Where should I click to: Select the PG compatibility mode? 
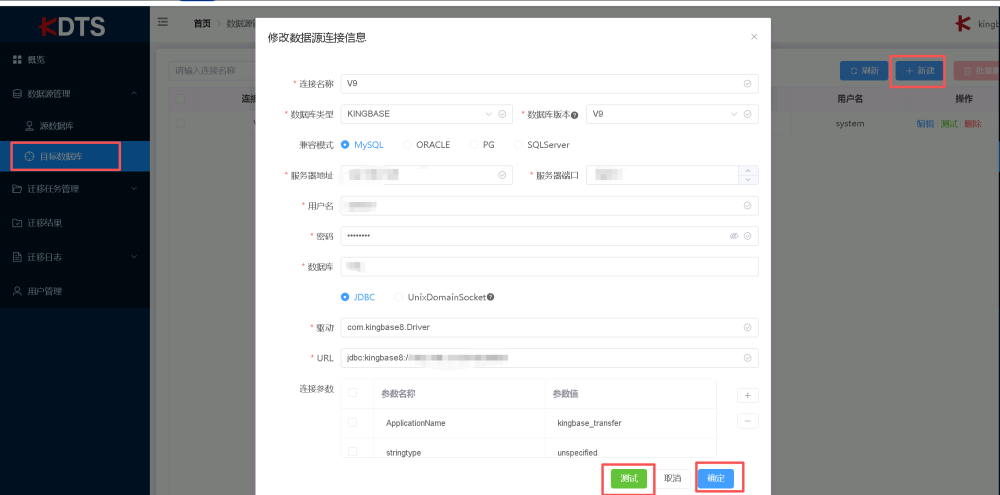482,145
